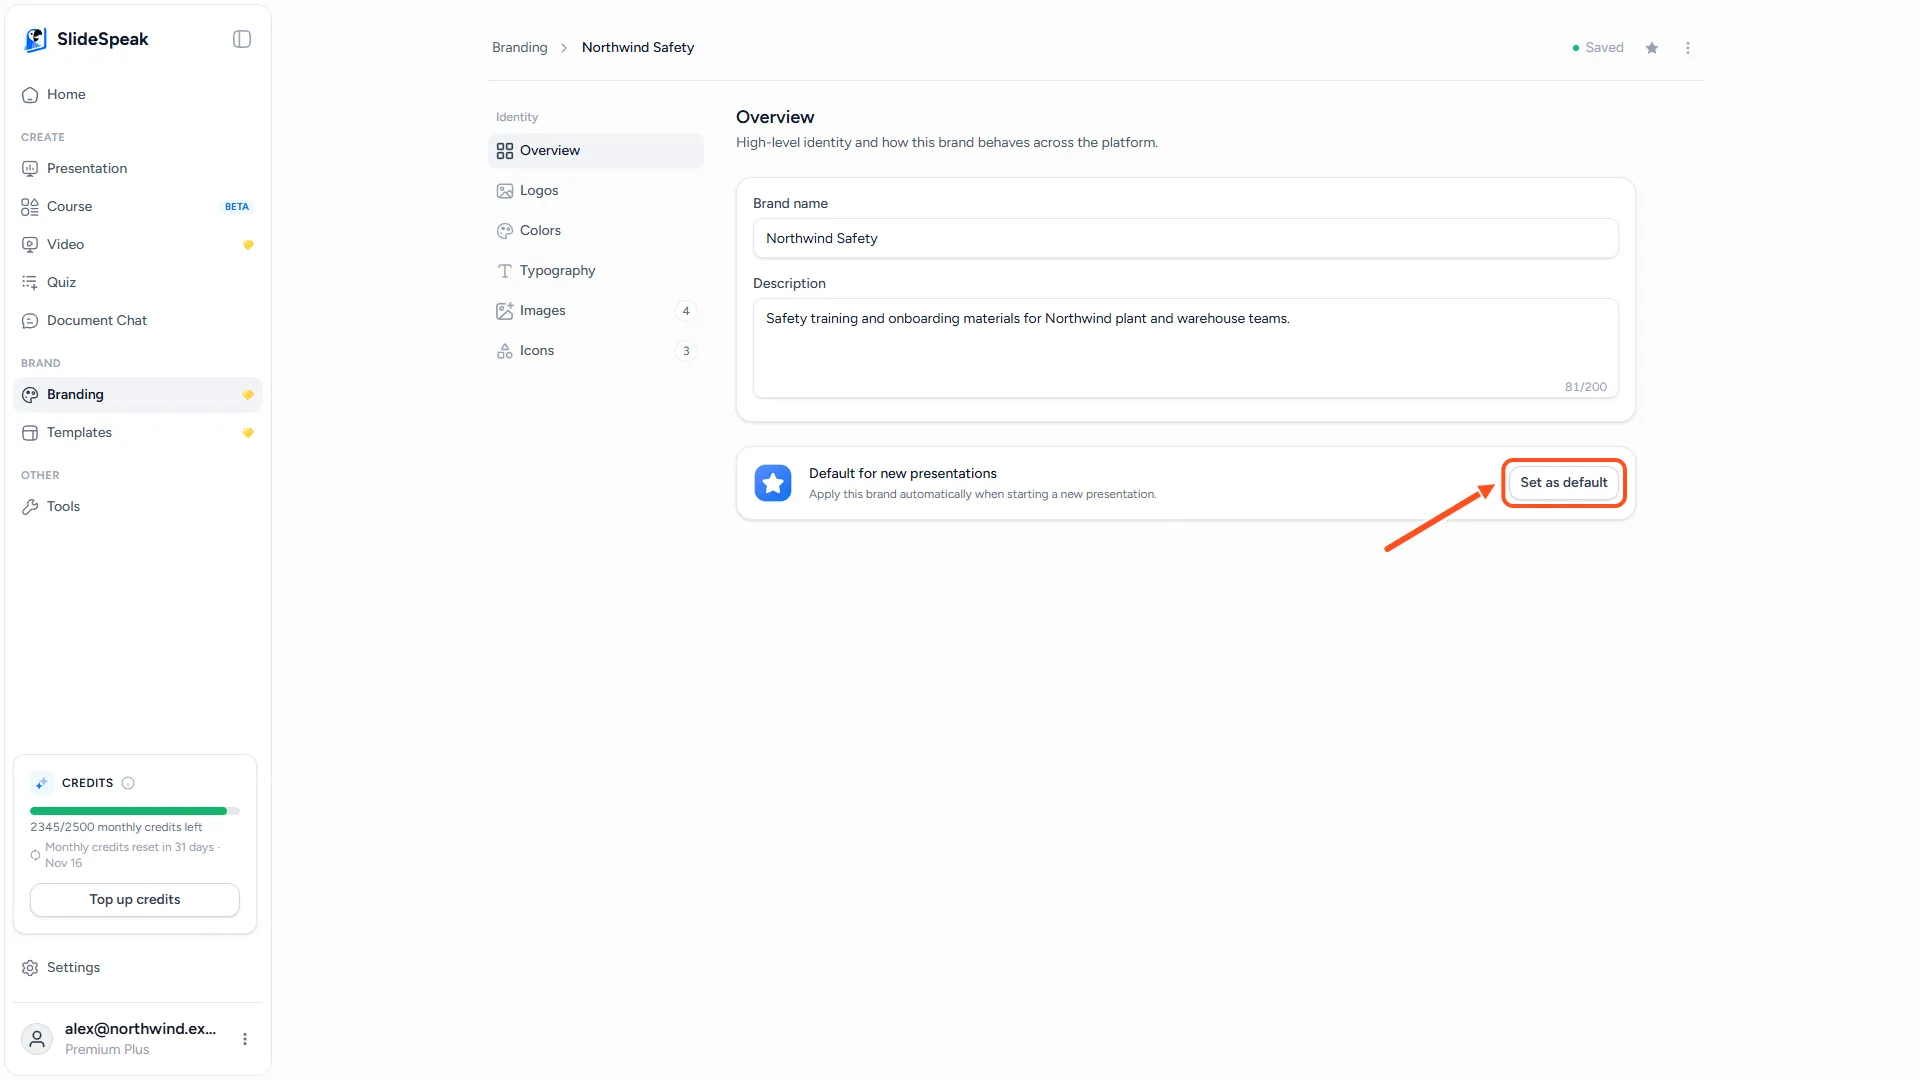Click the 2345/2500 monthly credits left text
Screen dimensions: 1920x1080
pos(116,827)
